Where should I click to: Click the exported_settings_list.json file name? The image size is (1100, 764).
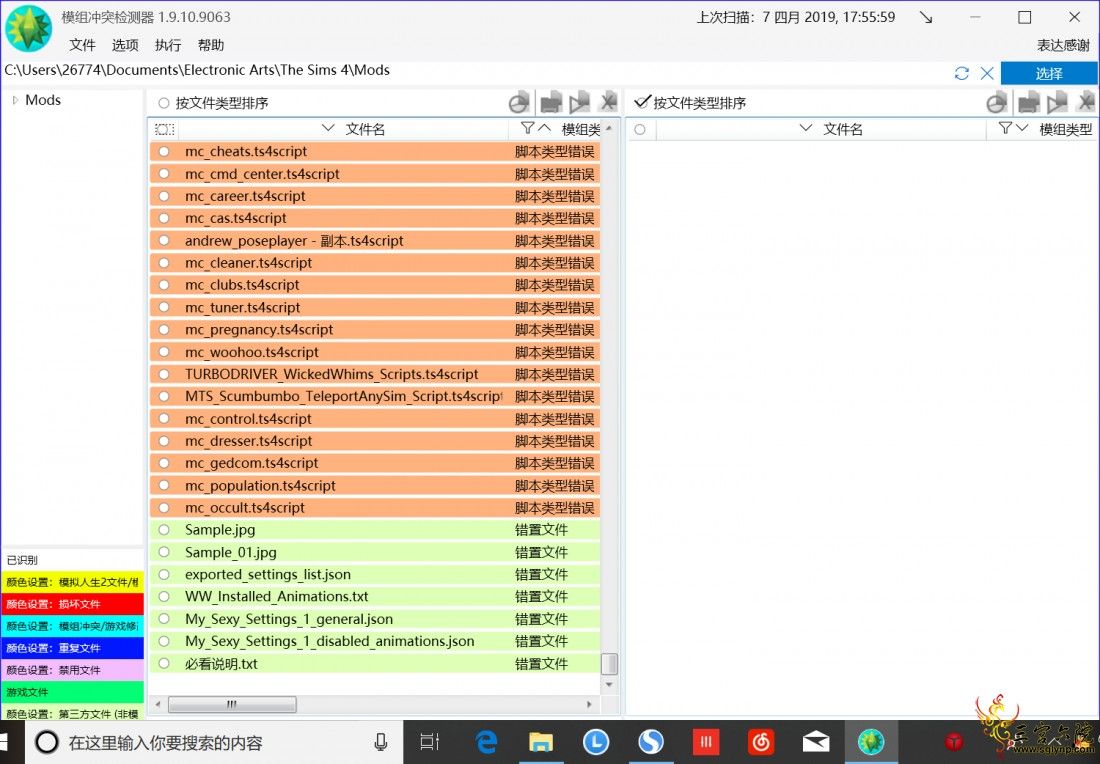pyautogui.click(x=268, y=575)
